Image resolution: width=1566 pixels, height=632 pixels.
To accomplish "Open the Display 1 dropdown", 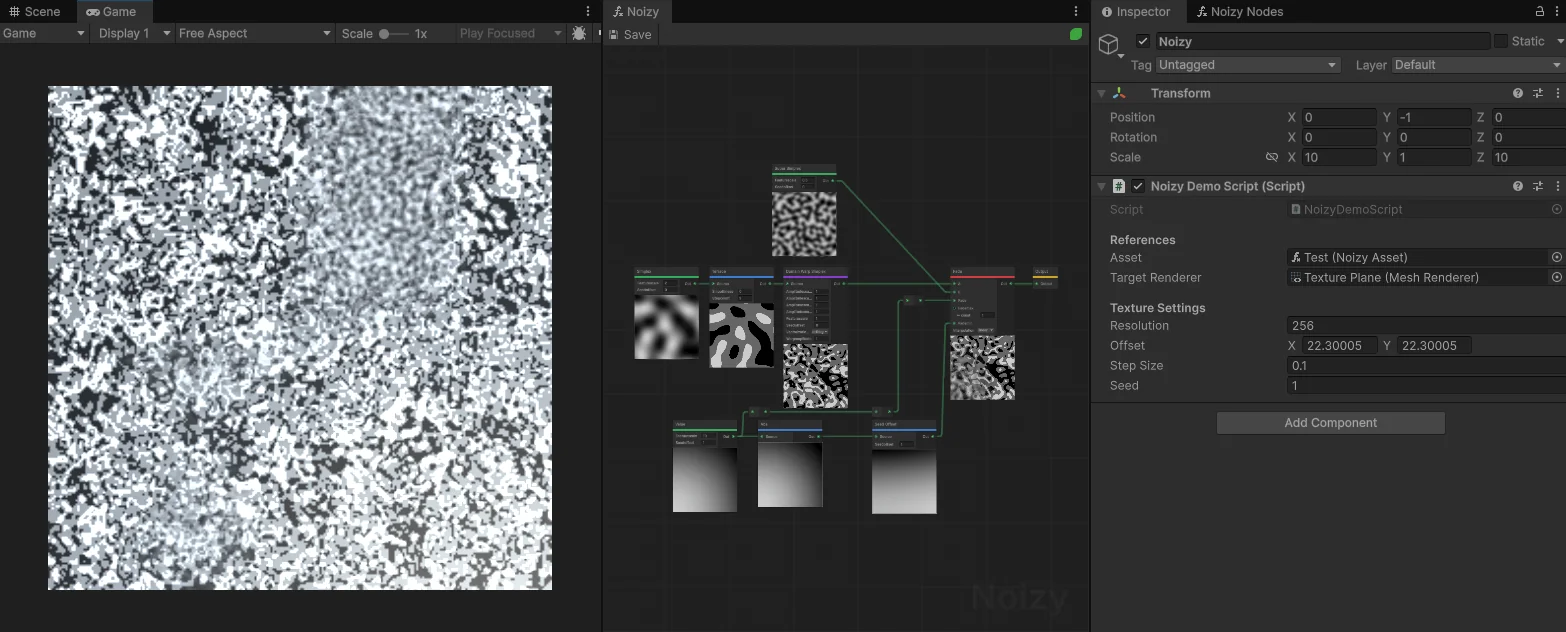I will [x=132, y=33].
